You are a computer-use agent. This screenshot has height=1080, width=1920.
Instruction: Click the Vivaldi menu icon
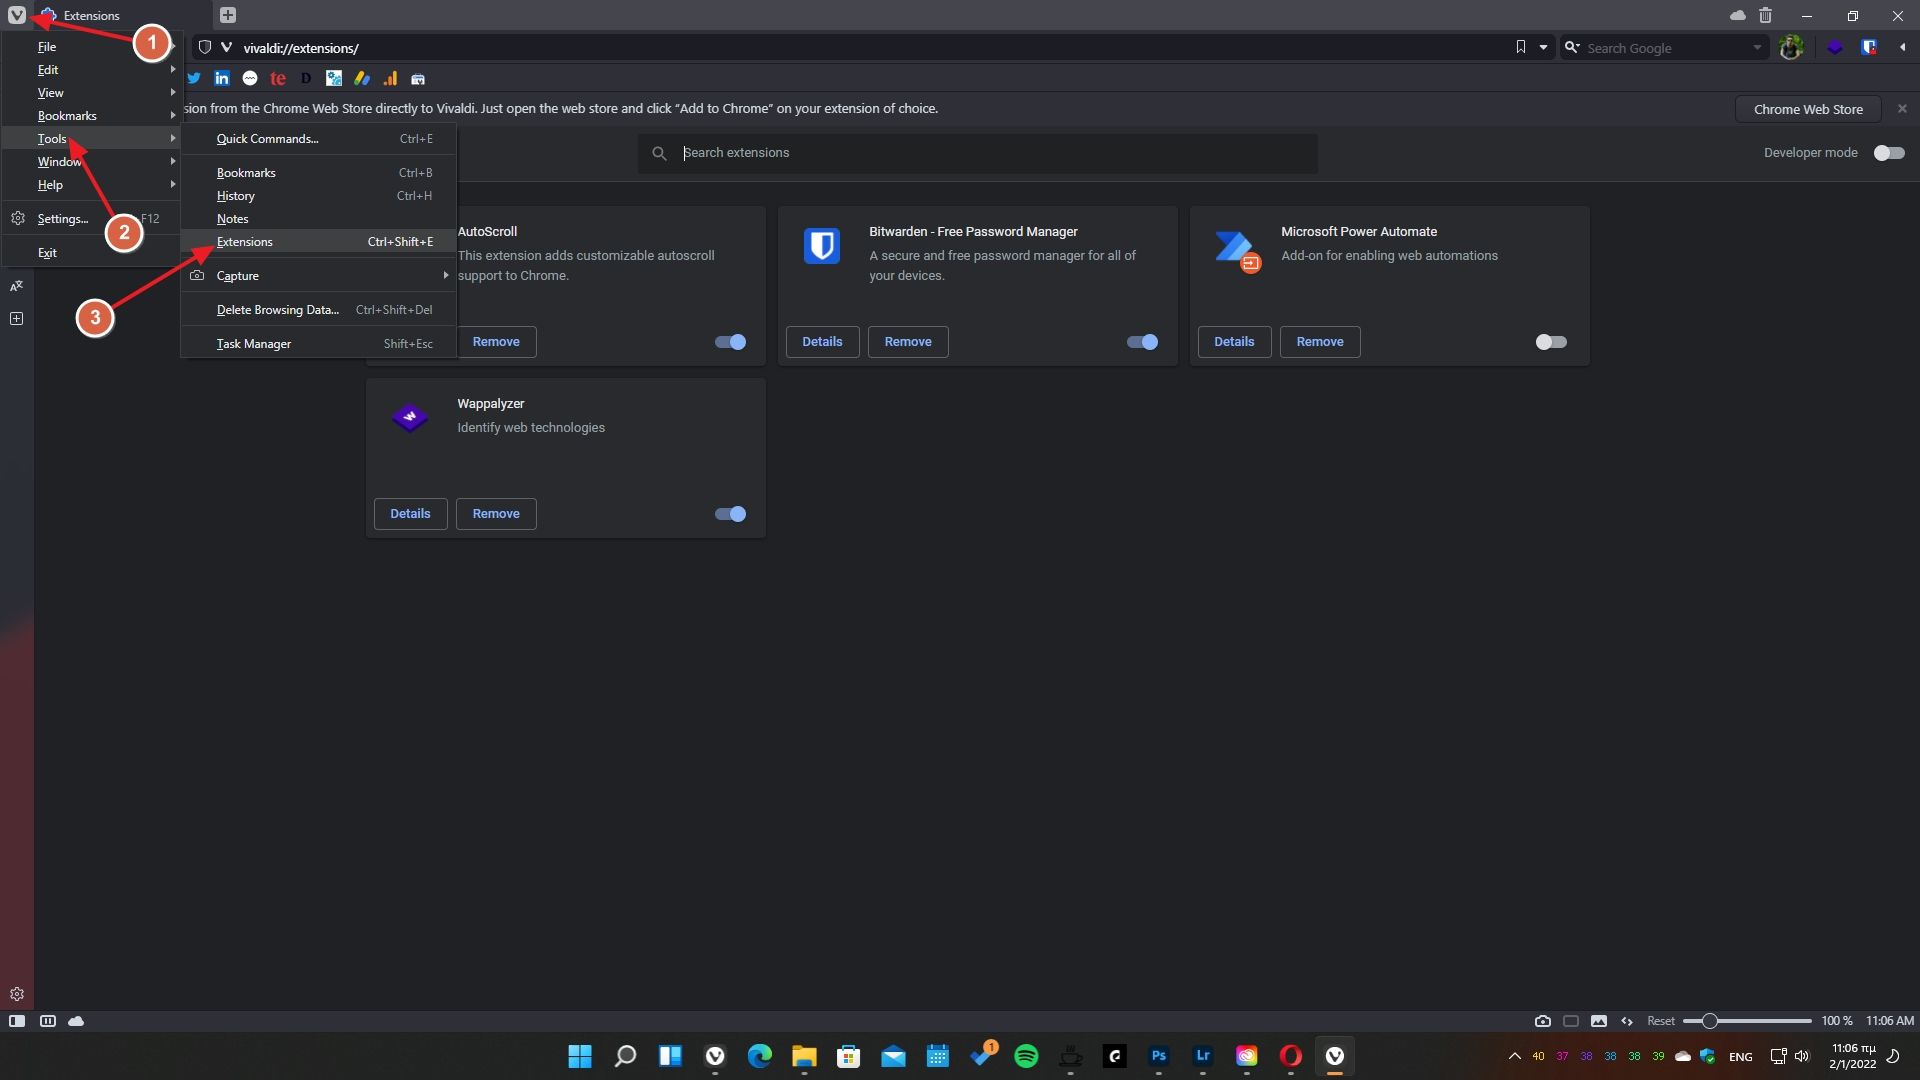[17, 15]
